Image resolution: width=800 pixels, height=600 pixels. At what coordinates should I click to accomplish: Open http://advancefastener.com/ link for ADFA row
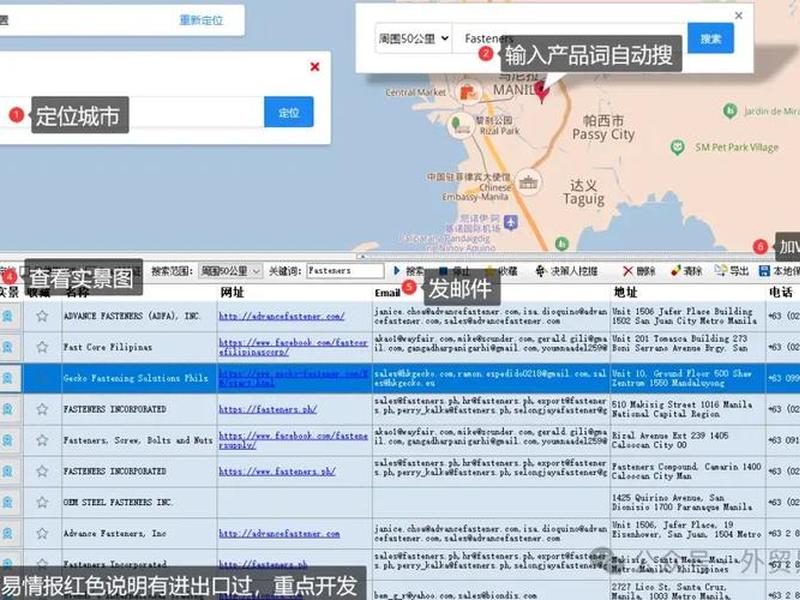282,316
